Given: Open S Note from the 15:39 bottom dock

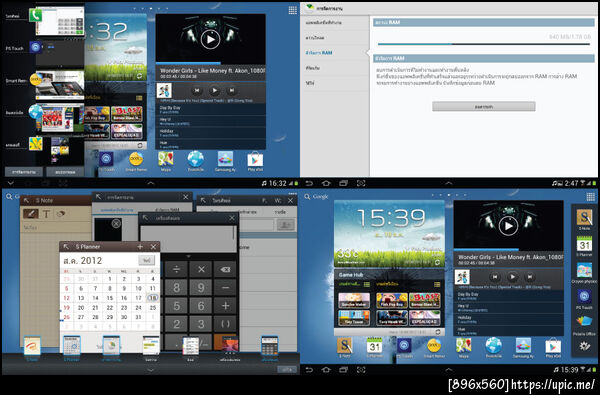Looking at the screenshot, I should [x=345, y=346].
